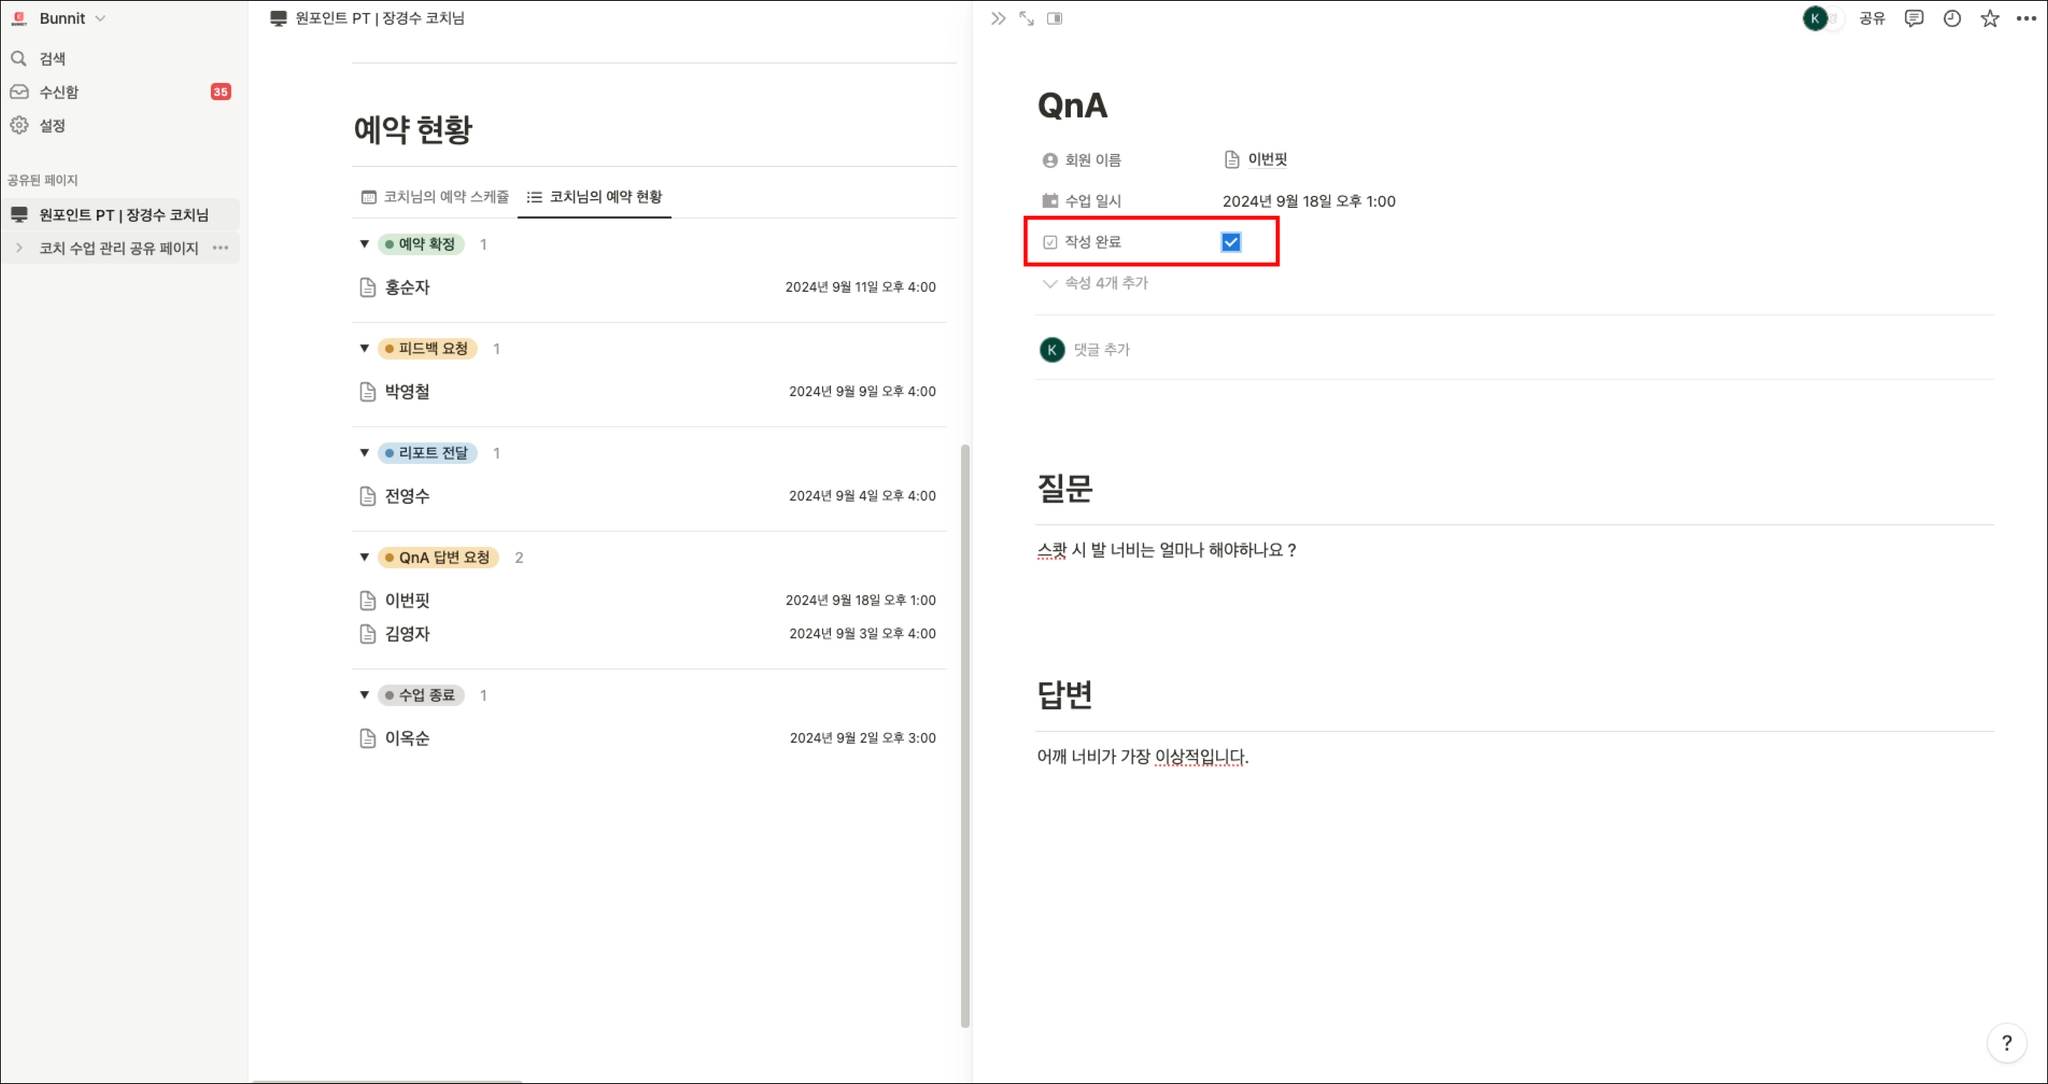Screen dimensions: 2048x1084
Task: Close the side peek panel with double chevron
Action: tap(997, 19)
